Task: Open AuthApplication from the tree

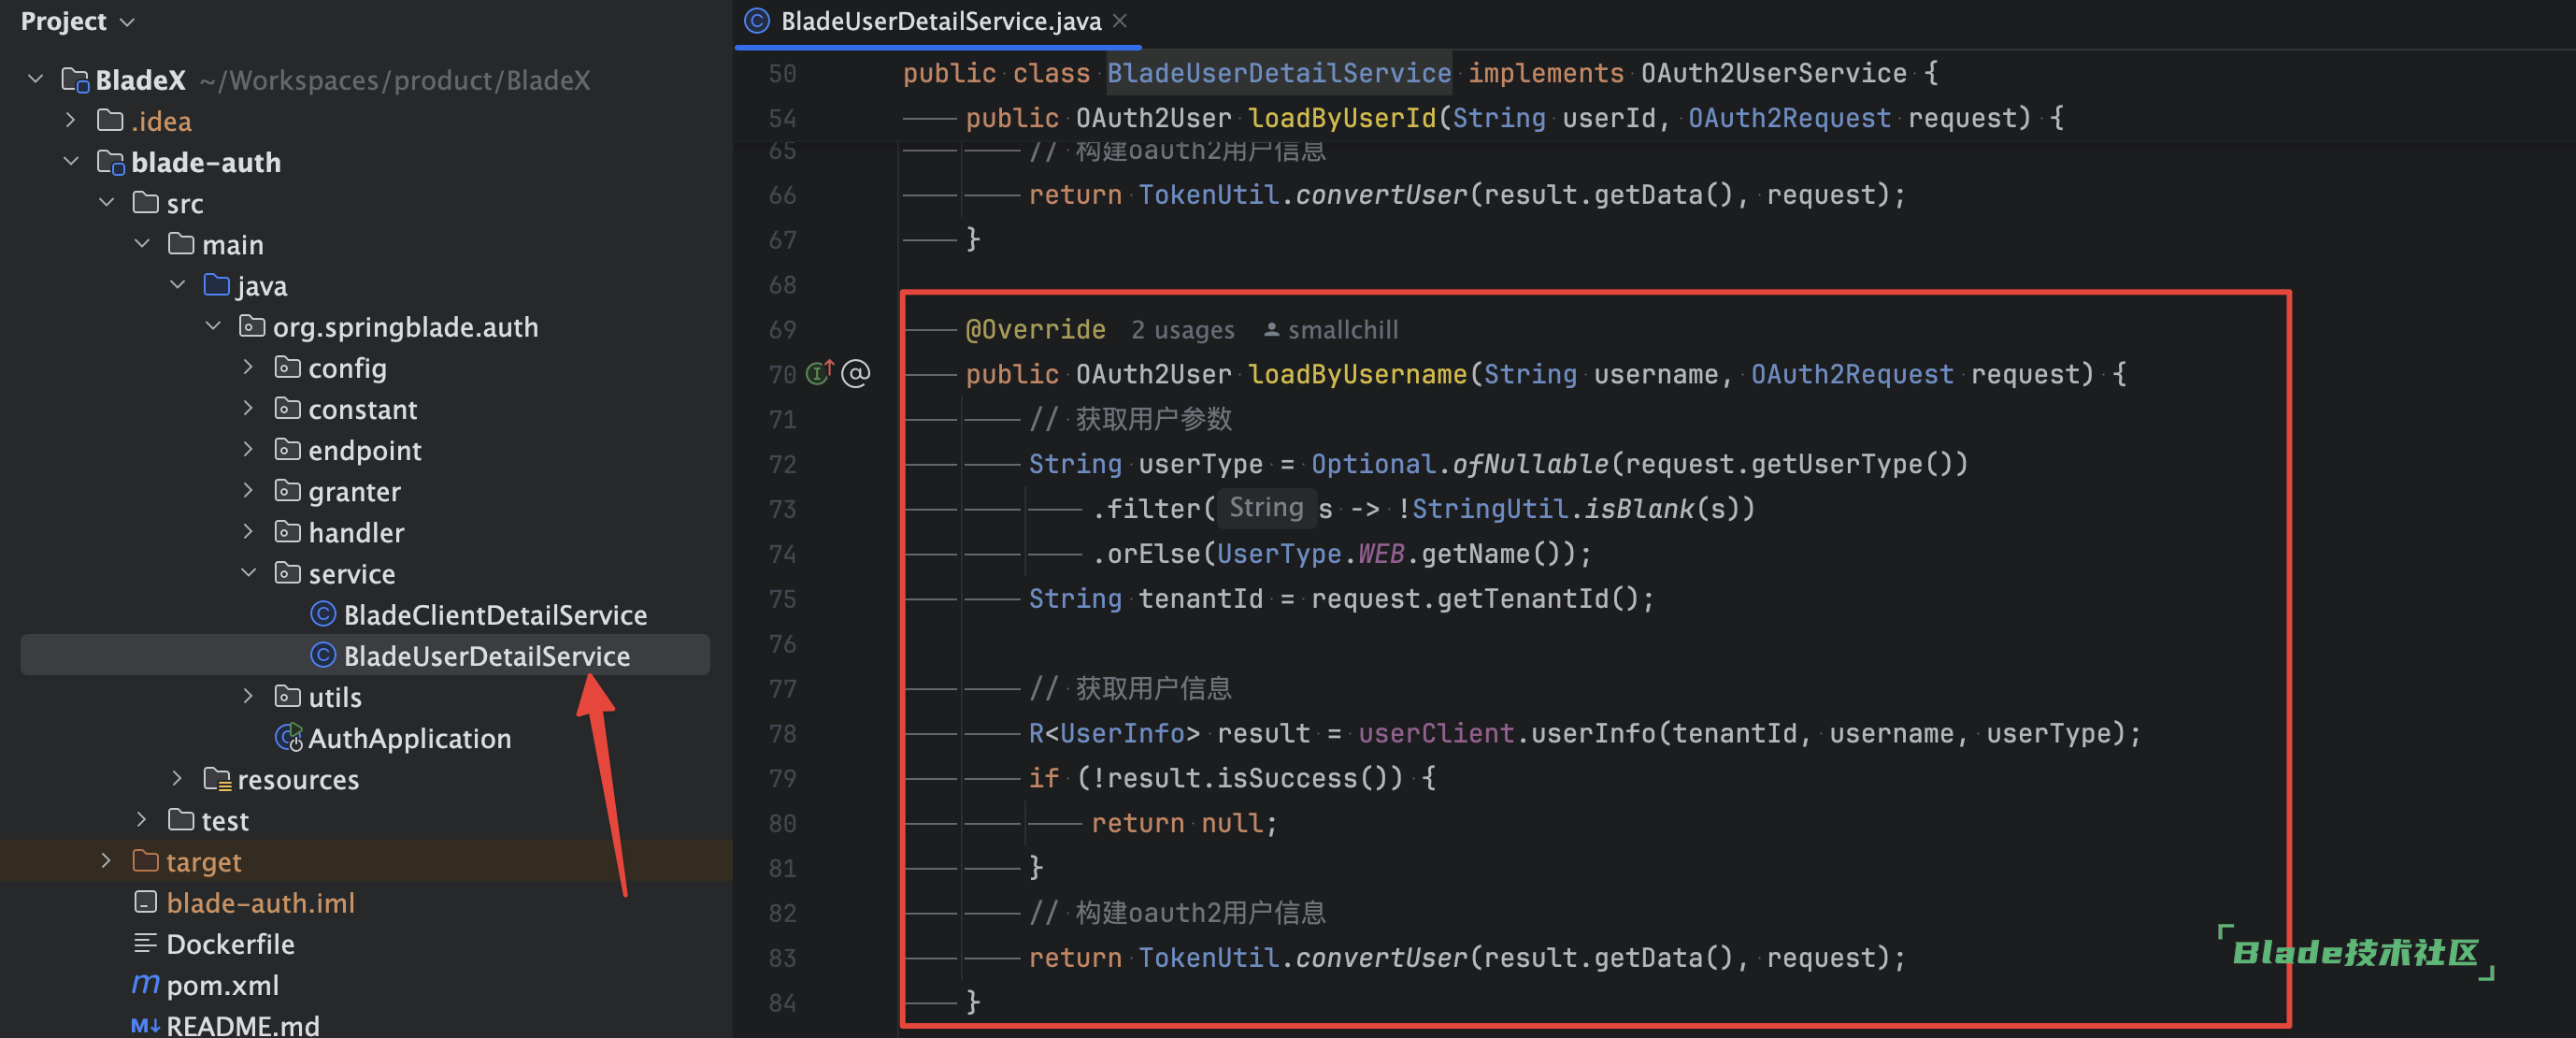Action: (409, 738)
